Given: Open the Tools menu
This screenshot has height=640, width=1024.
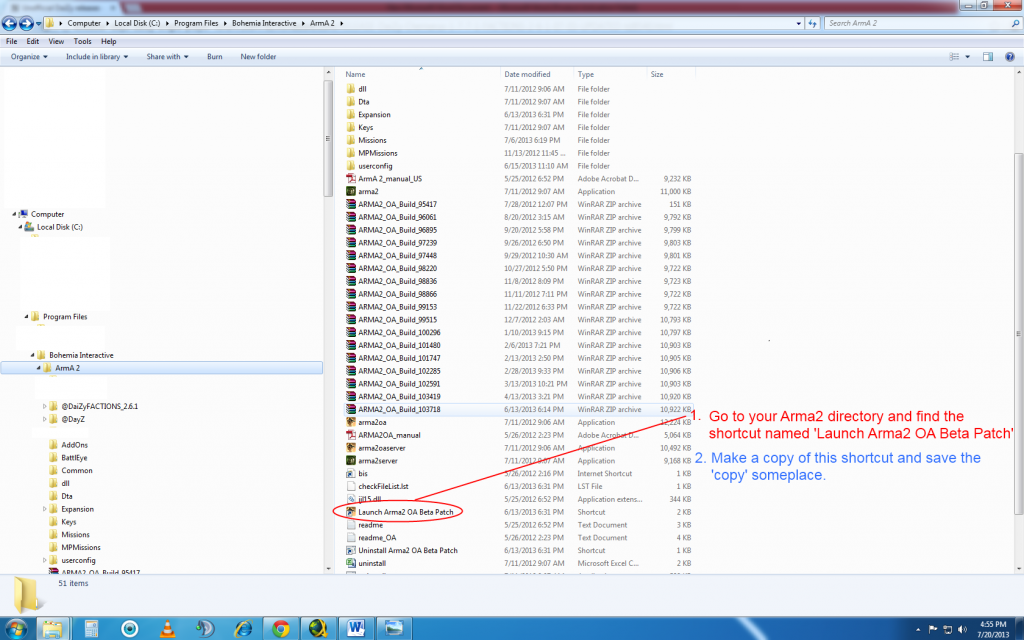Looking at the screenshot, I should tap(82, 41).
